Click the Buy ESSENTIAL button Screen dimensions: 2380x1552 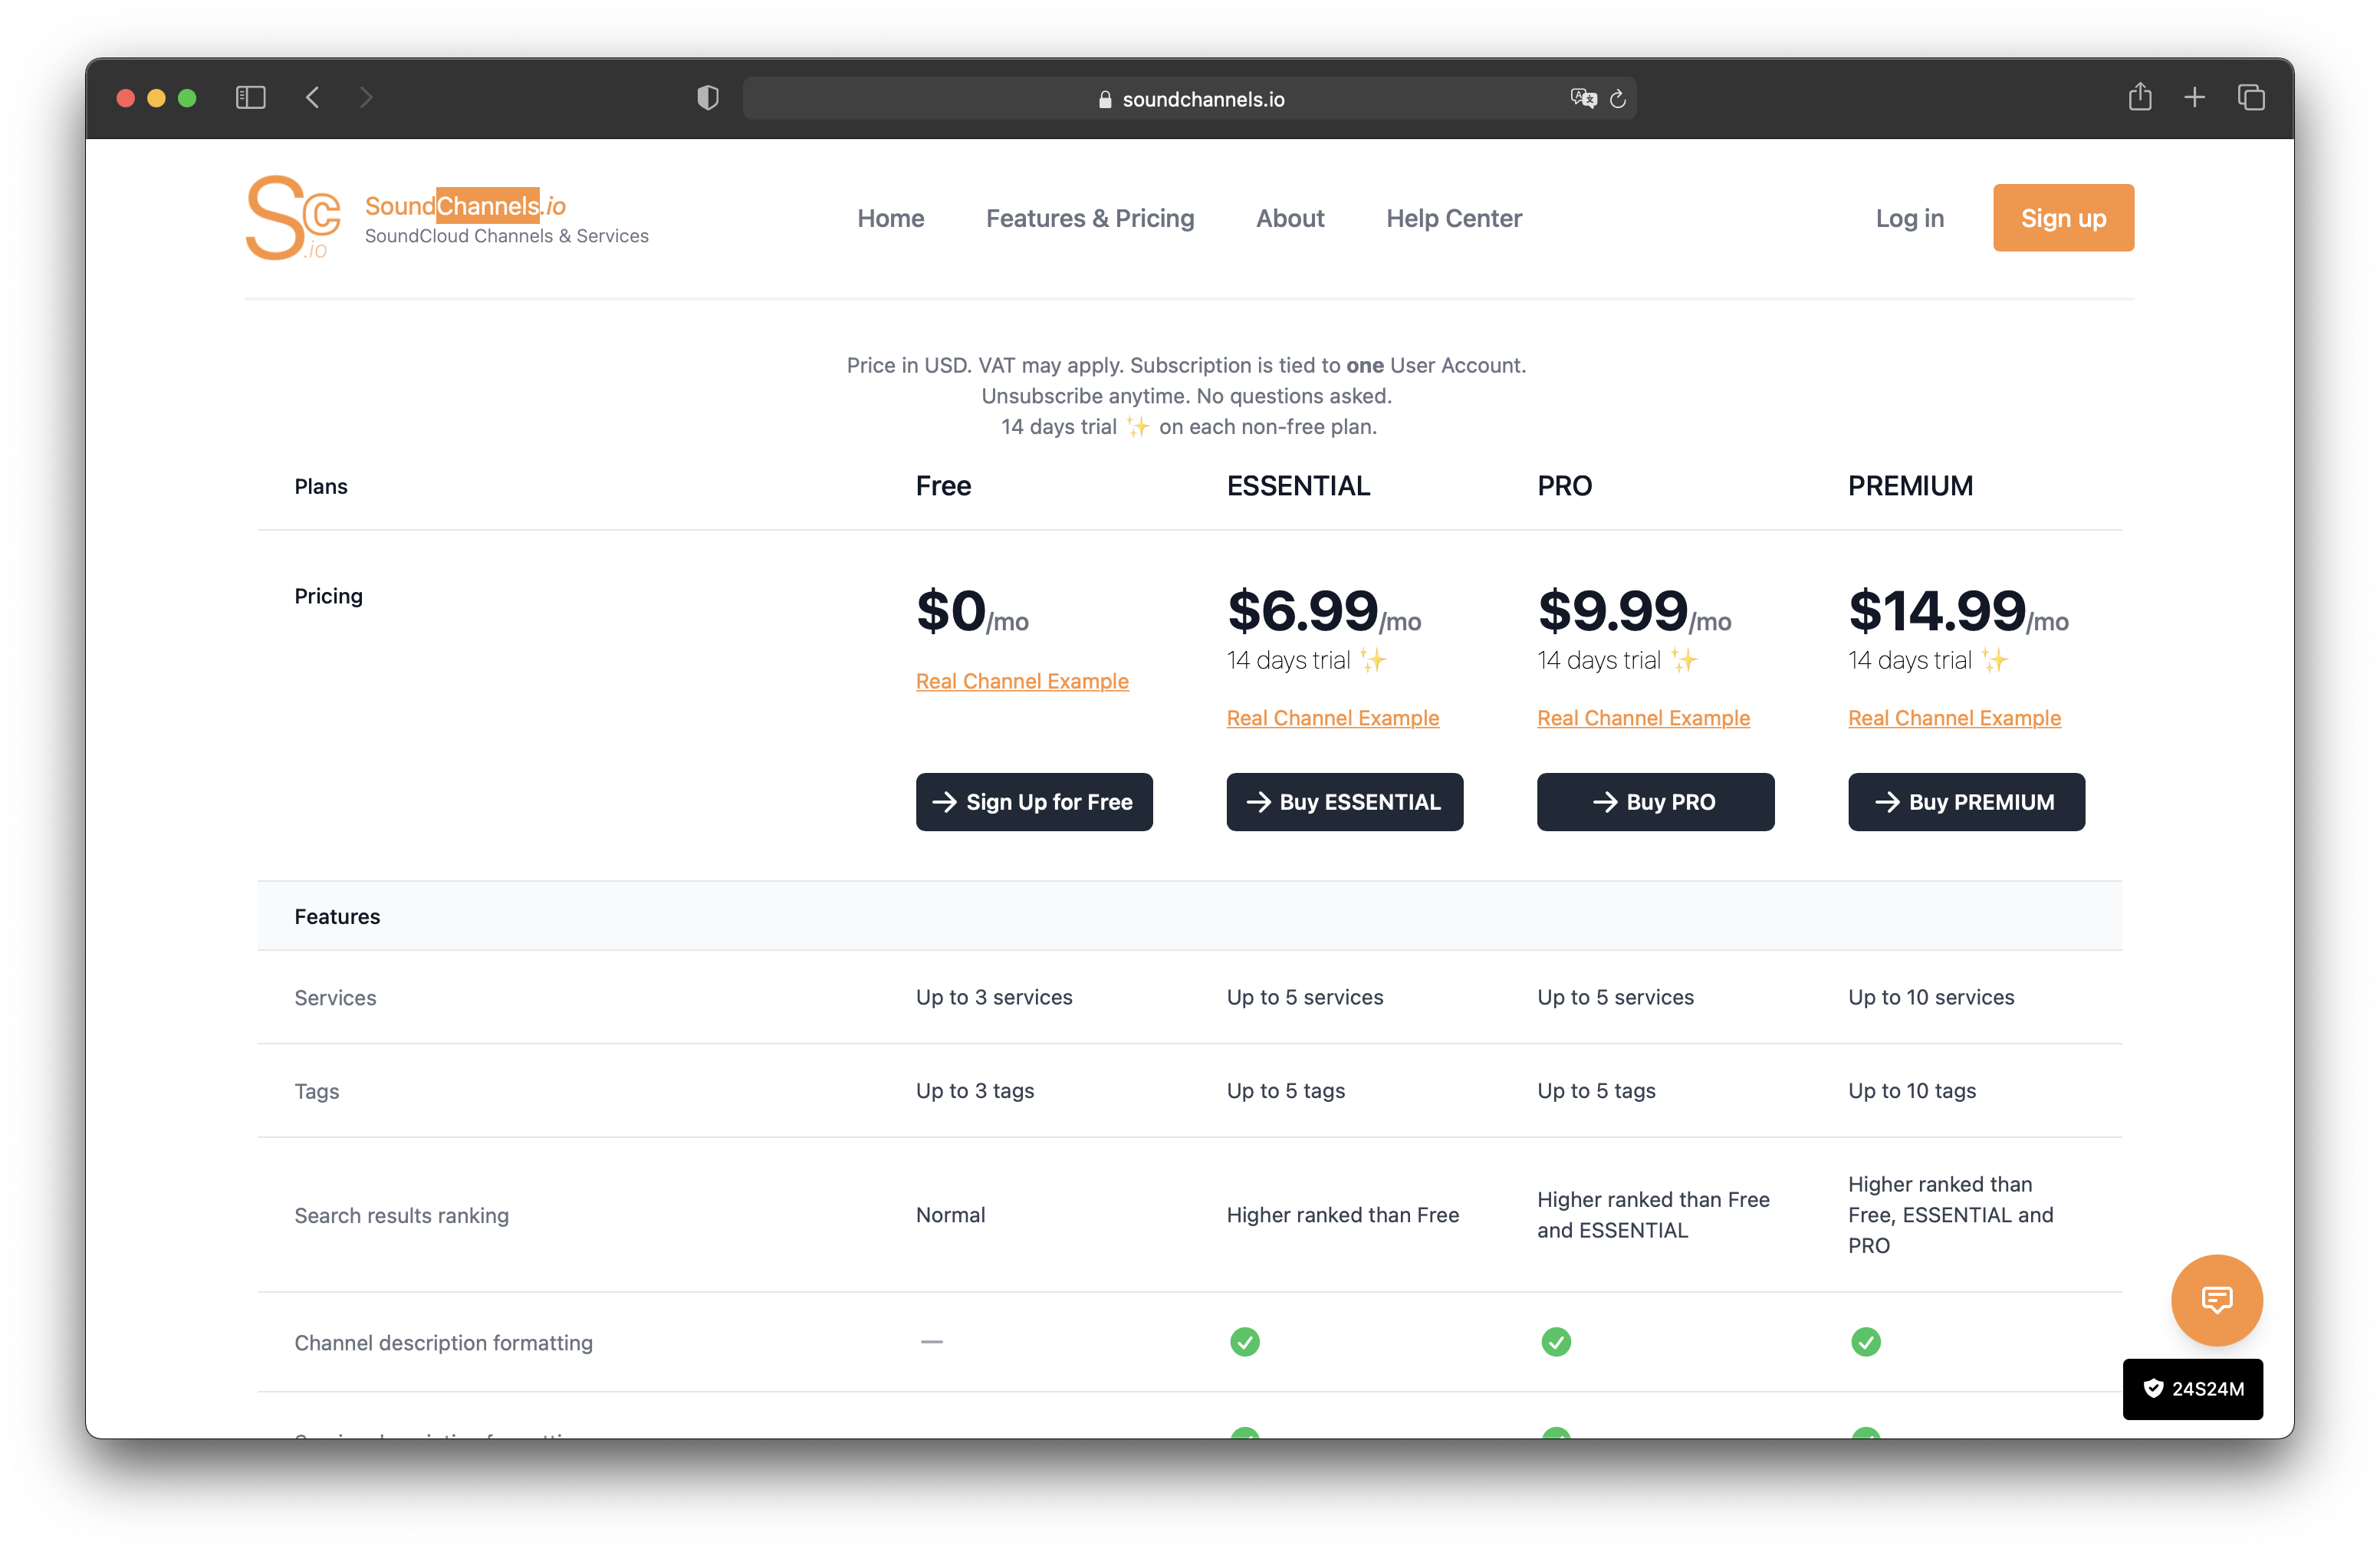(x=1344, y=802)
